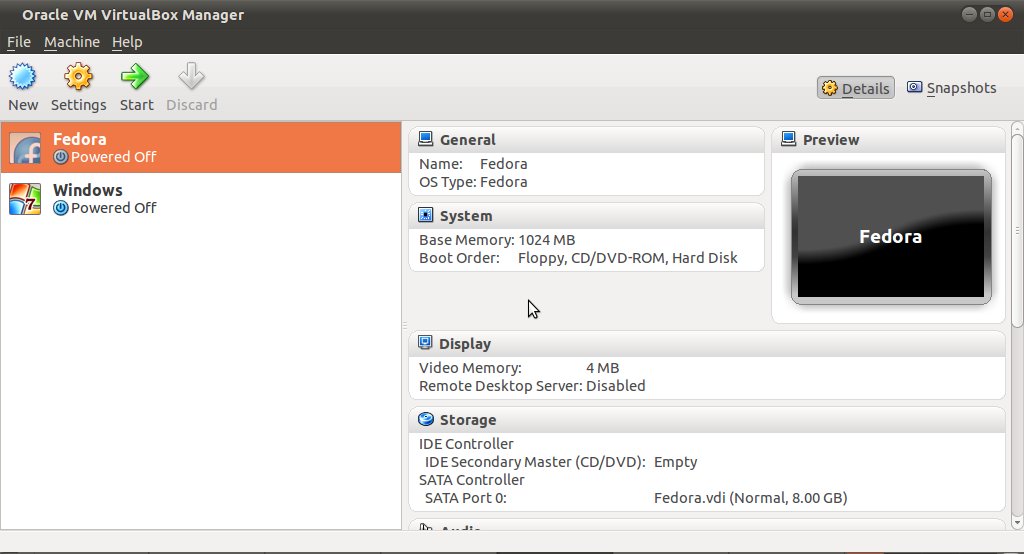This screenshot has height=554, width=1024.
Task: Click the gear icon on Details button
Action: tap(829, 88)
